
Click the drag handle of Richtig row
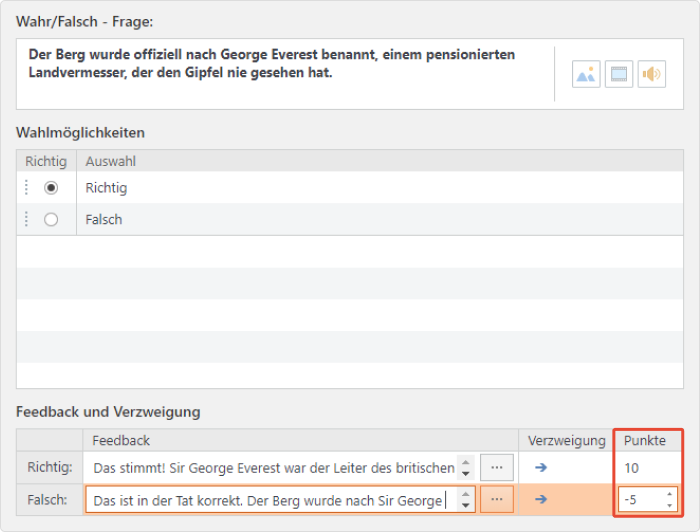click(x=26, y=187)
